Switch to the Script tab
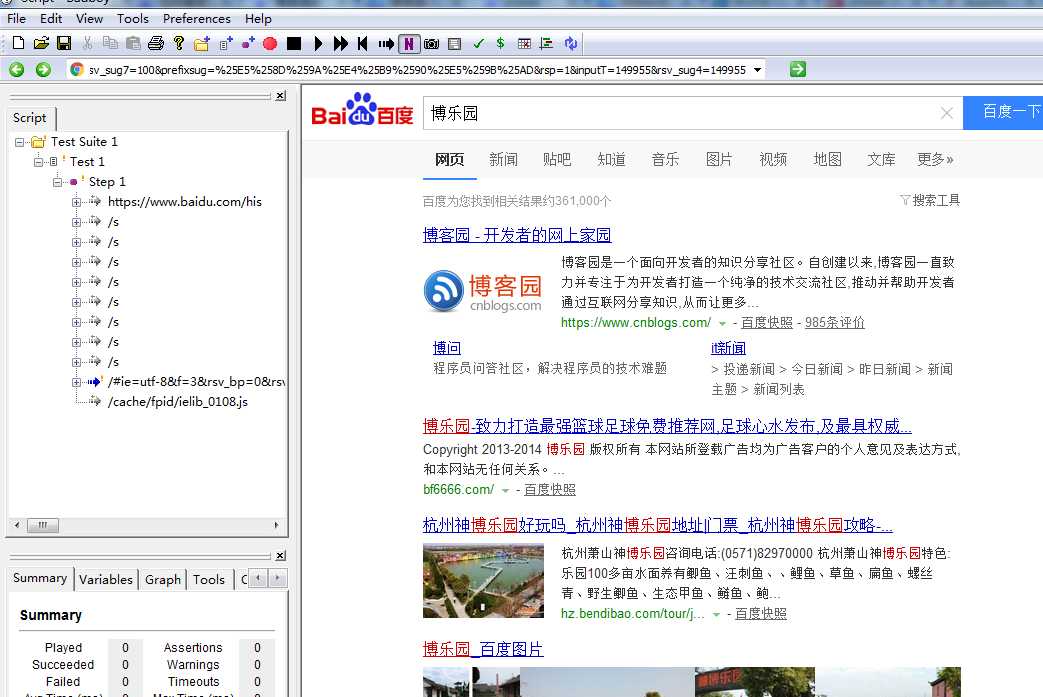 tap(30, 118)
